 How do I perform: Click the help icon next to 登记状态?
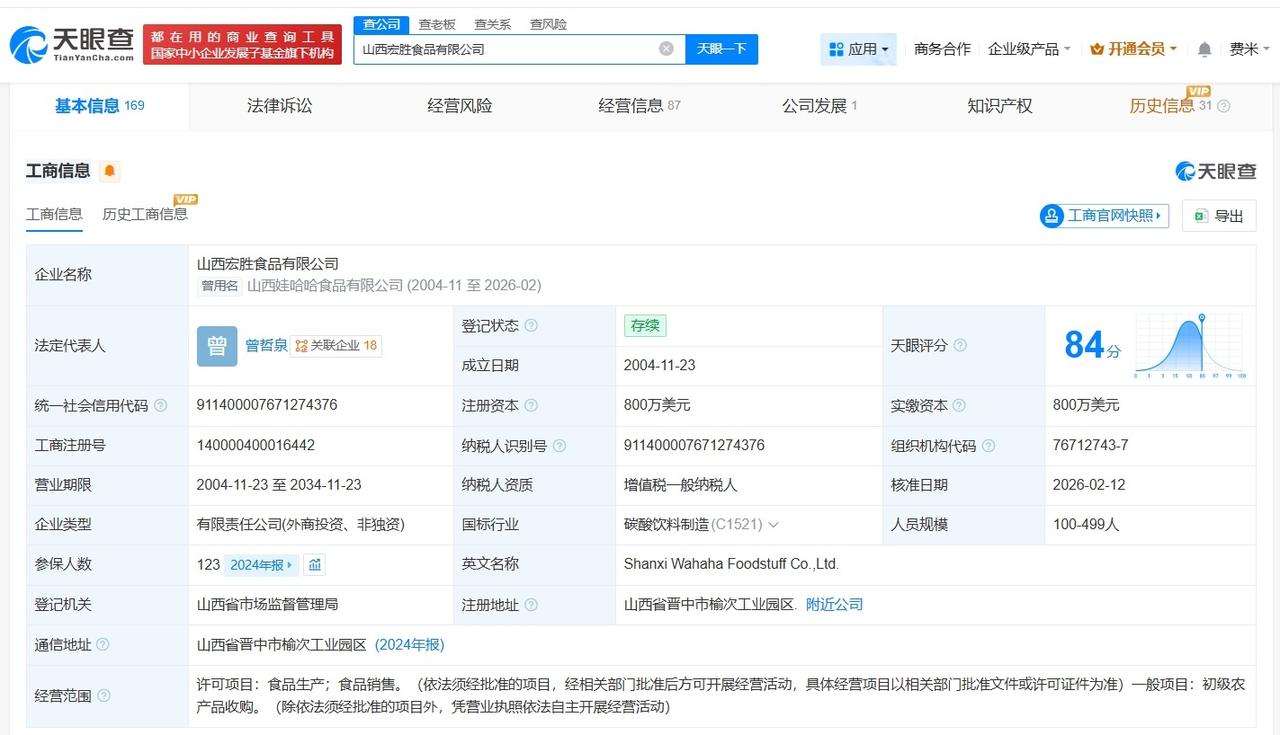coord(531,326)
